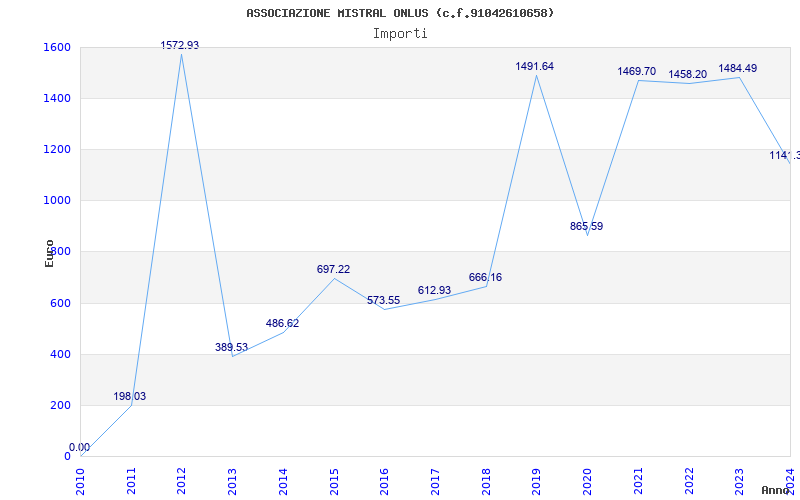The width and height of the screenshot is (800, 500).
Task: Click the Importi subtitle
Action: coord(400,34)
